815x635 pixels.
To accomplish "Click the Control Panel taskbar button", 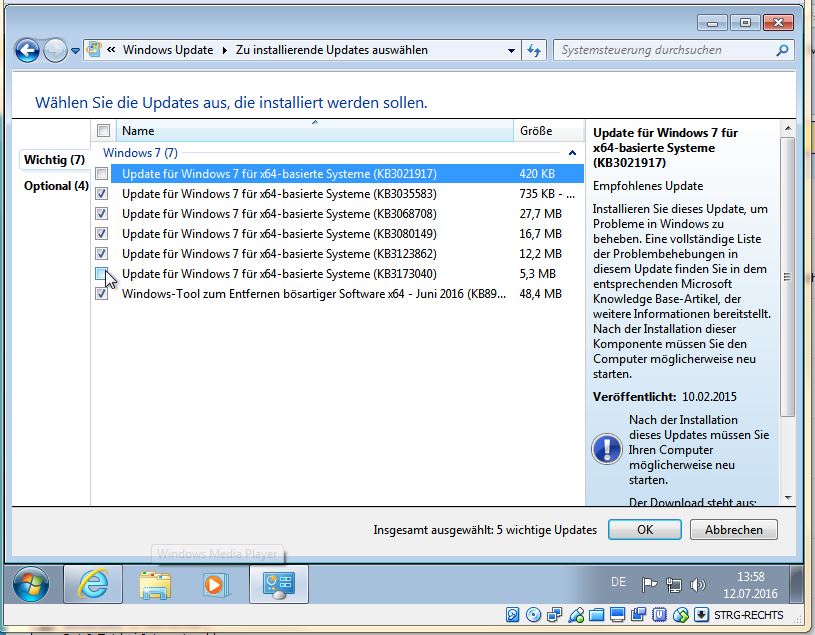I will pyautogui.click(x=279, y=585).
